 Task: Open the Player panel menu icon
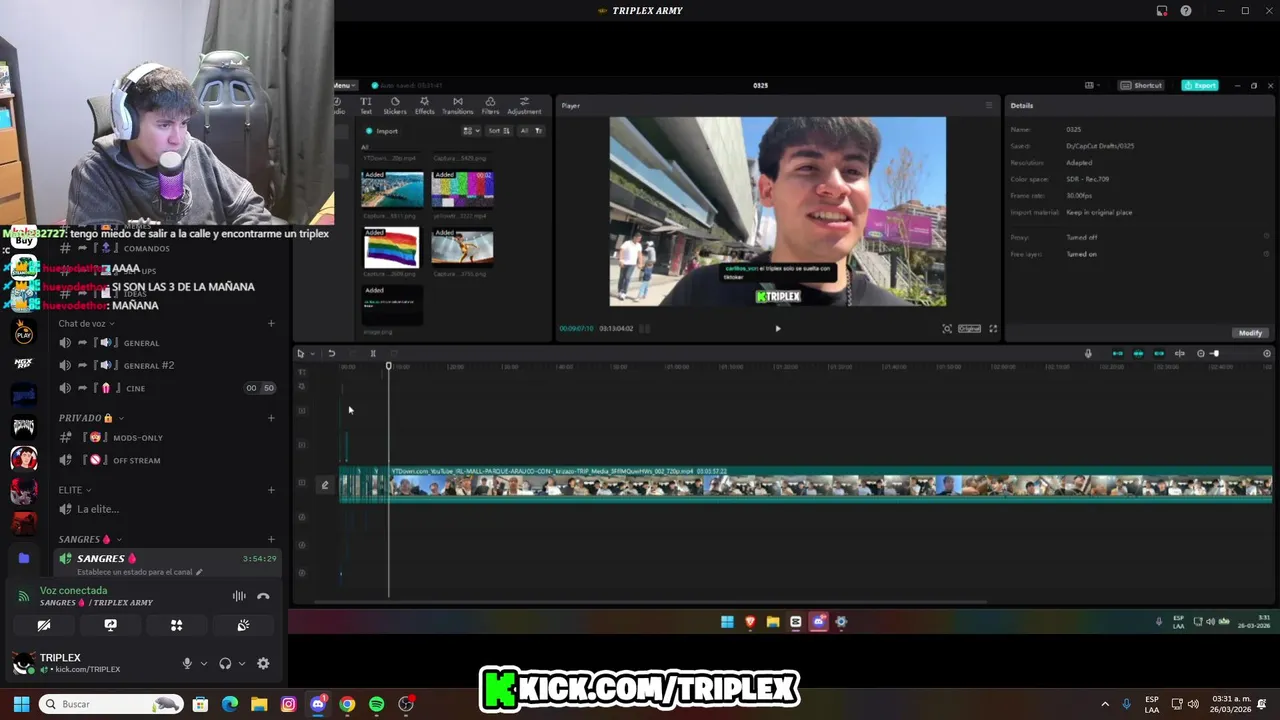pos(990,105)
